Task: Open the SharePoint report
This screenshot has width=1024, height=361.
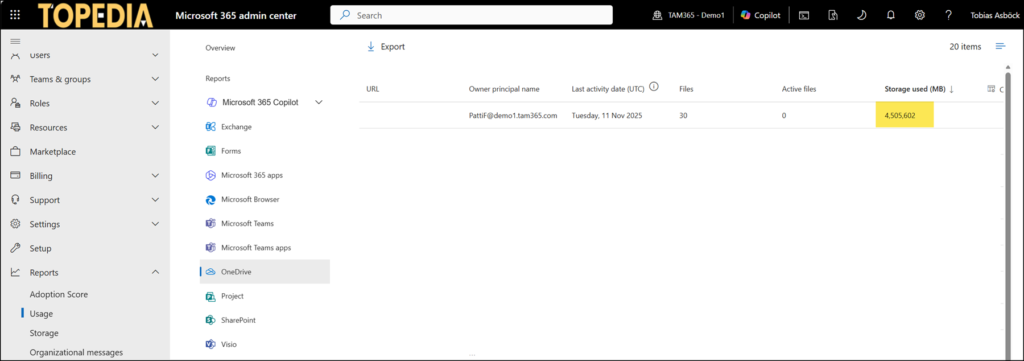Action: click(238, 320)
